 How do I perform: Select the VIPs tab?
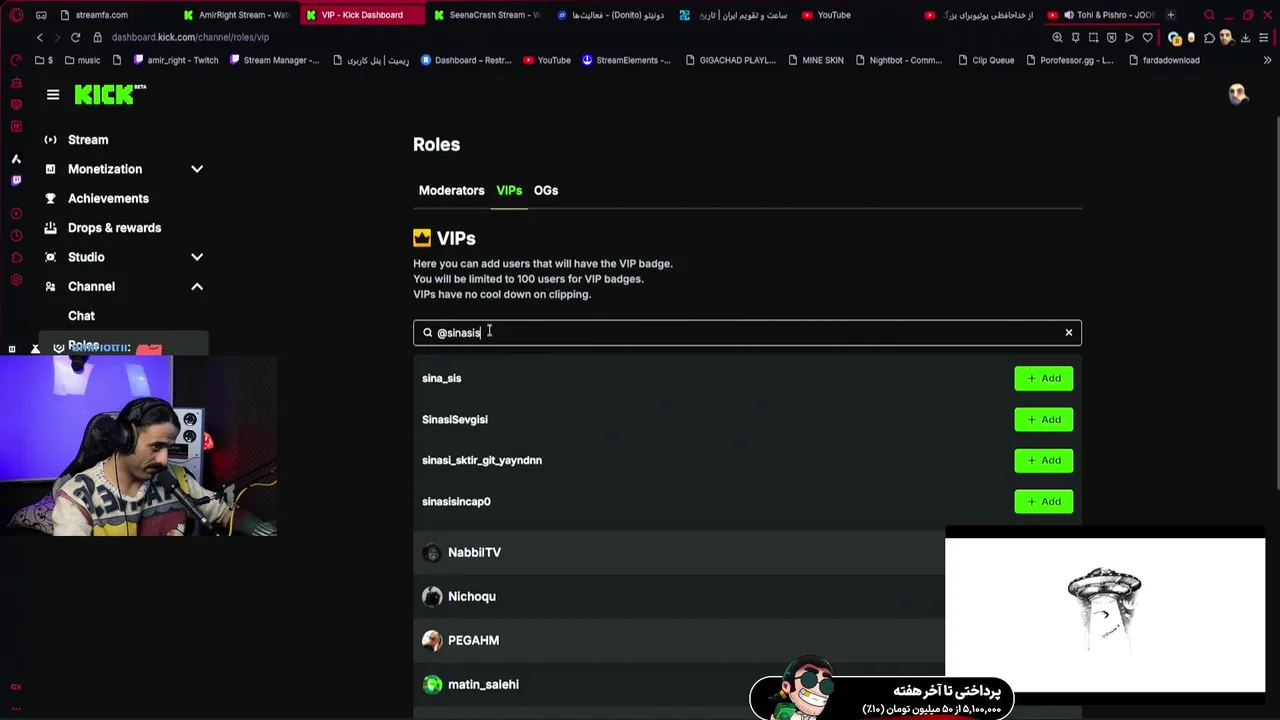point(509,190)
